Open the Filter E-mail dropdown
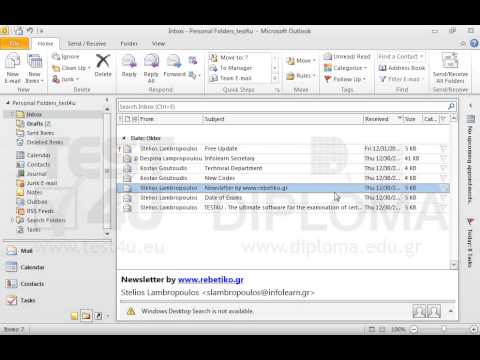 (401, 79)
